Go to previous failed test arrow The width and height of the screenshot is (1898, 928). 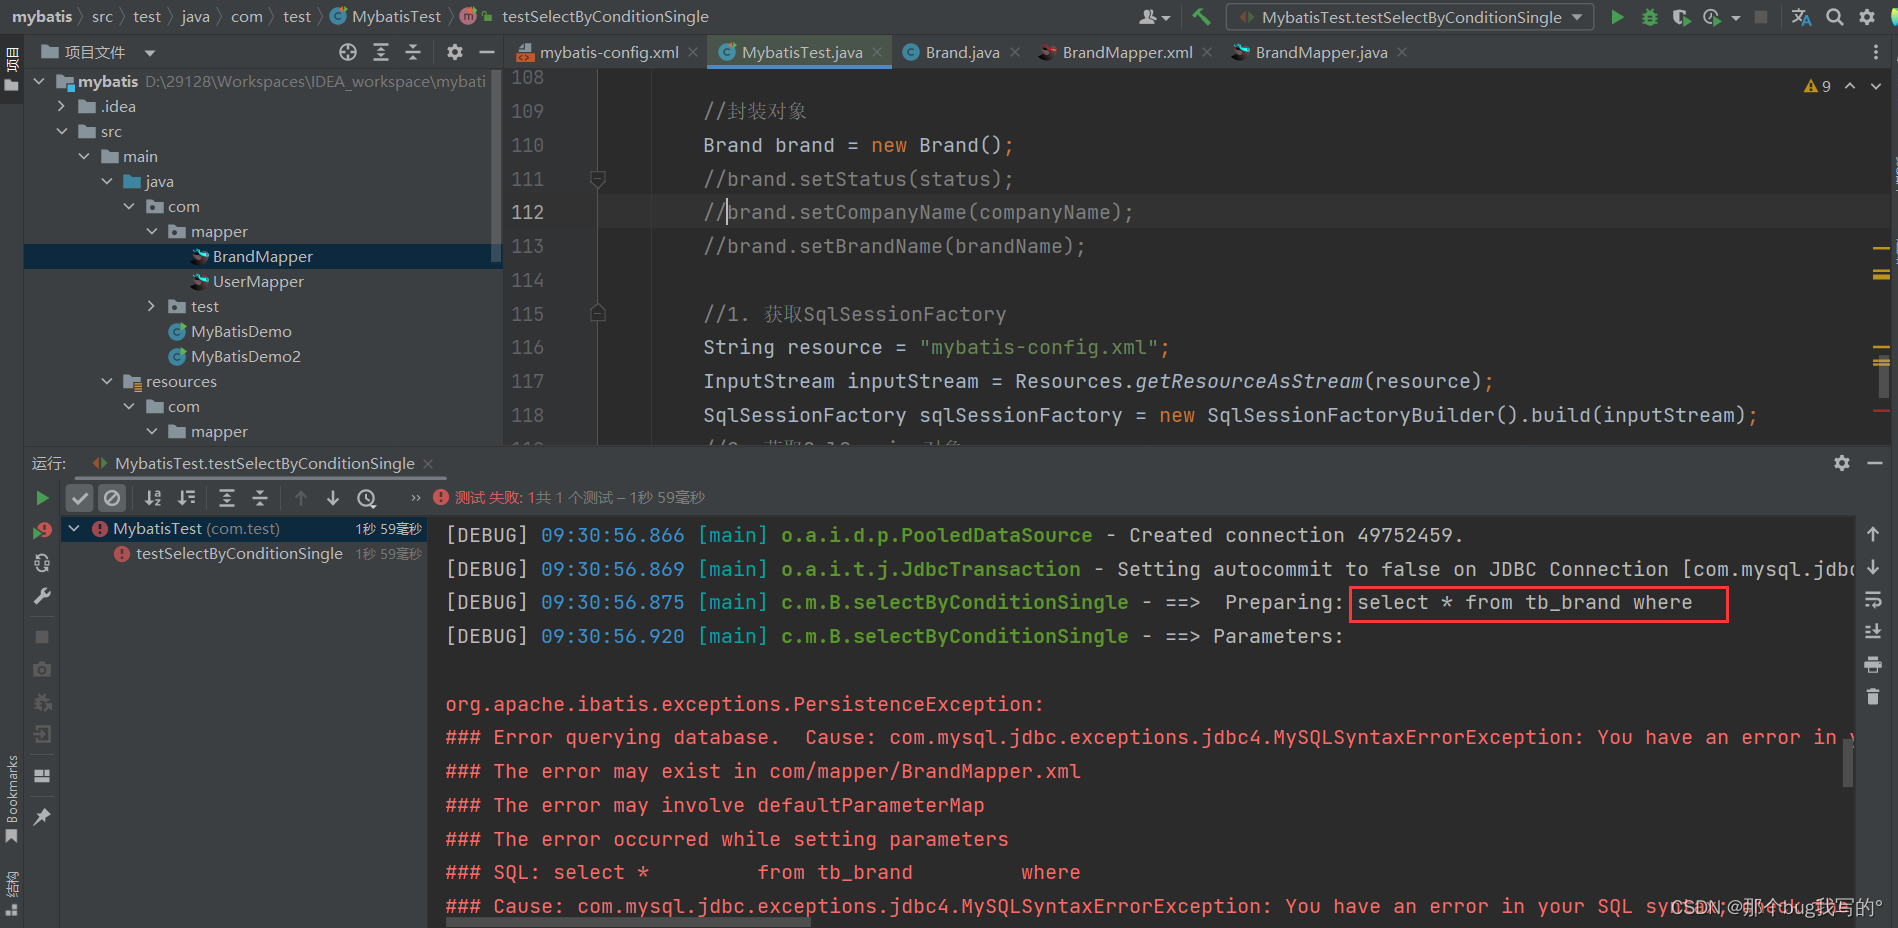click(301, 498)
